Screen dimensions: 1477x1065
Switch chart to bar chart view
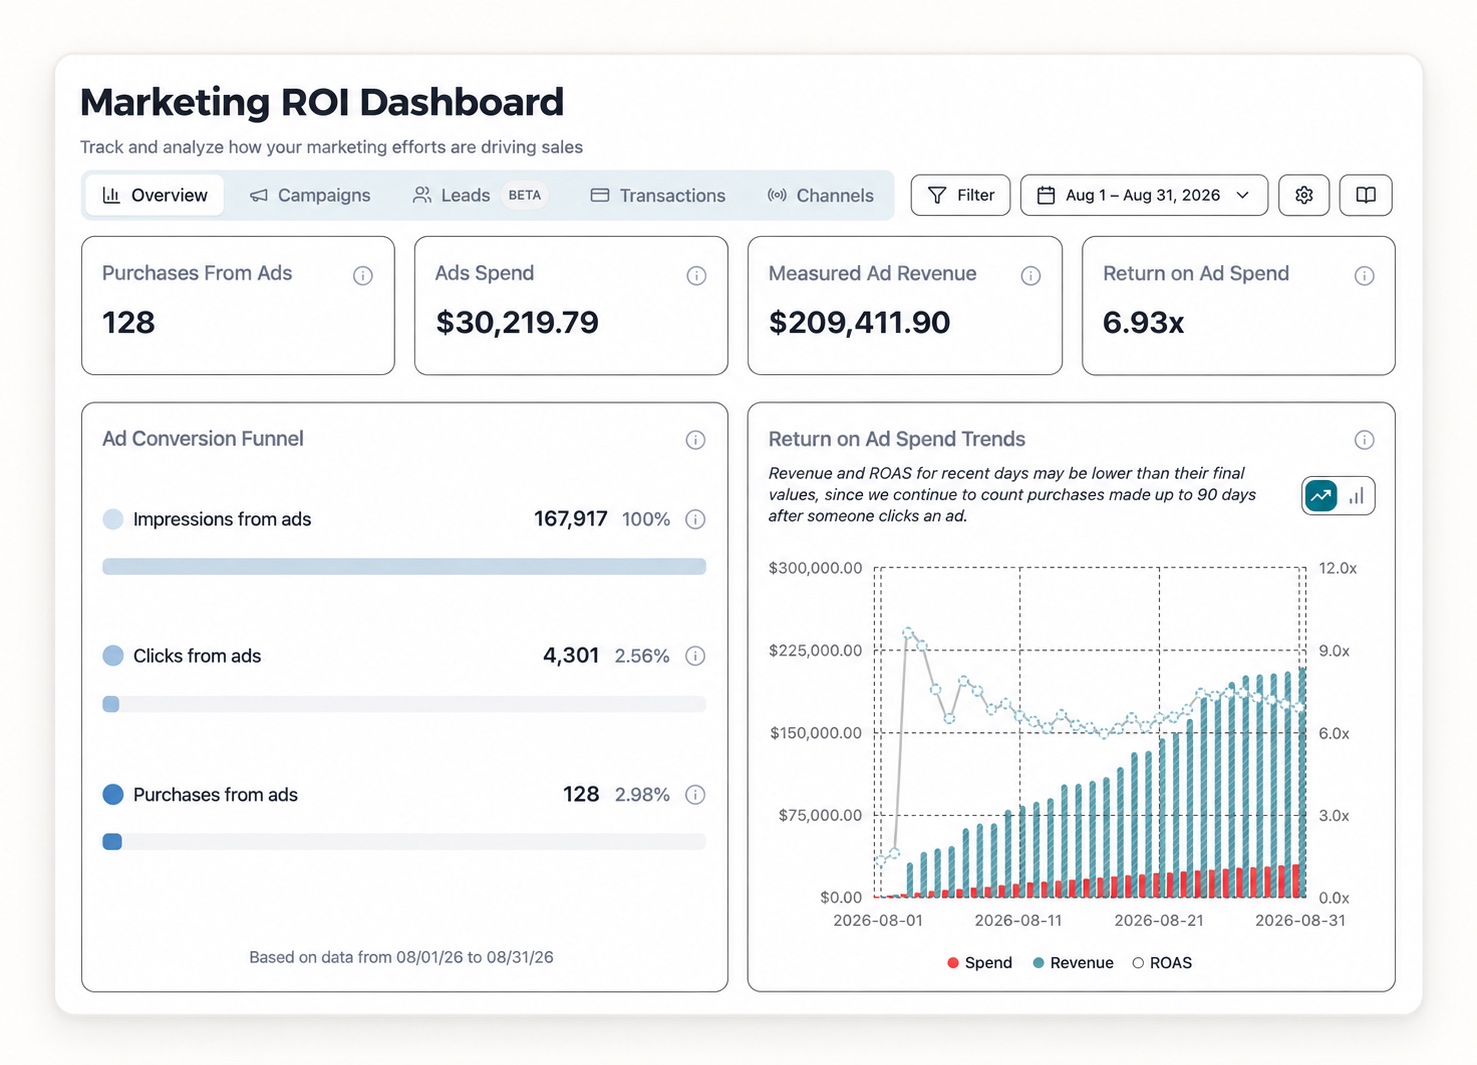pyautogui.click(x=1356, y=495)
